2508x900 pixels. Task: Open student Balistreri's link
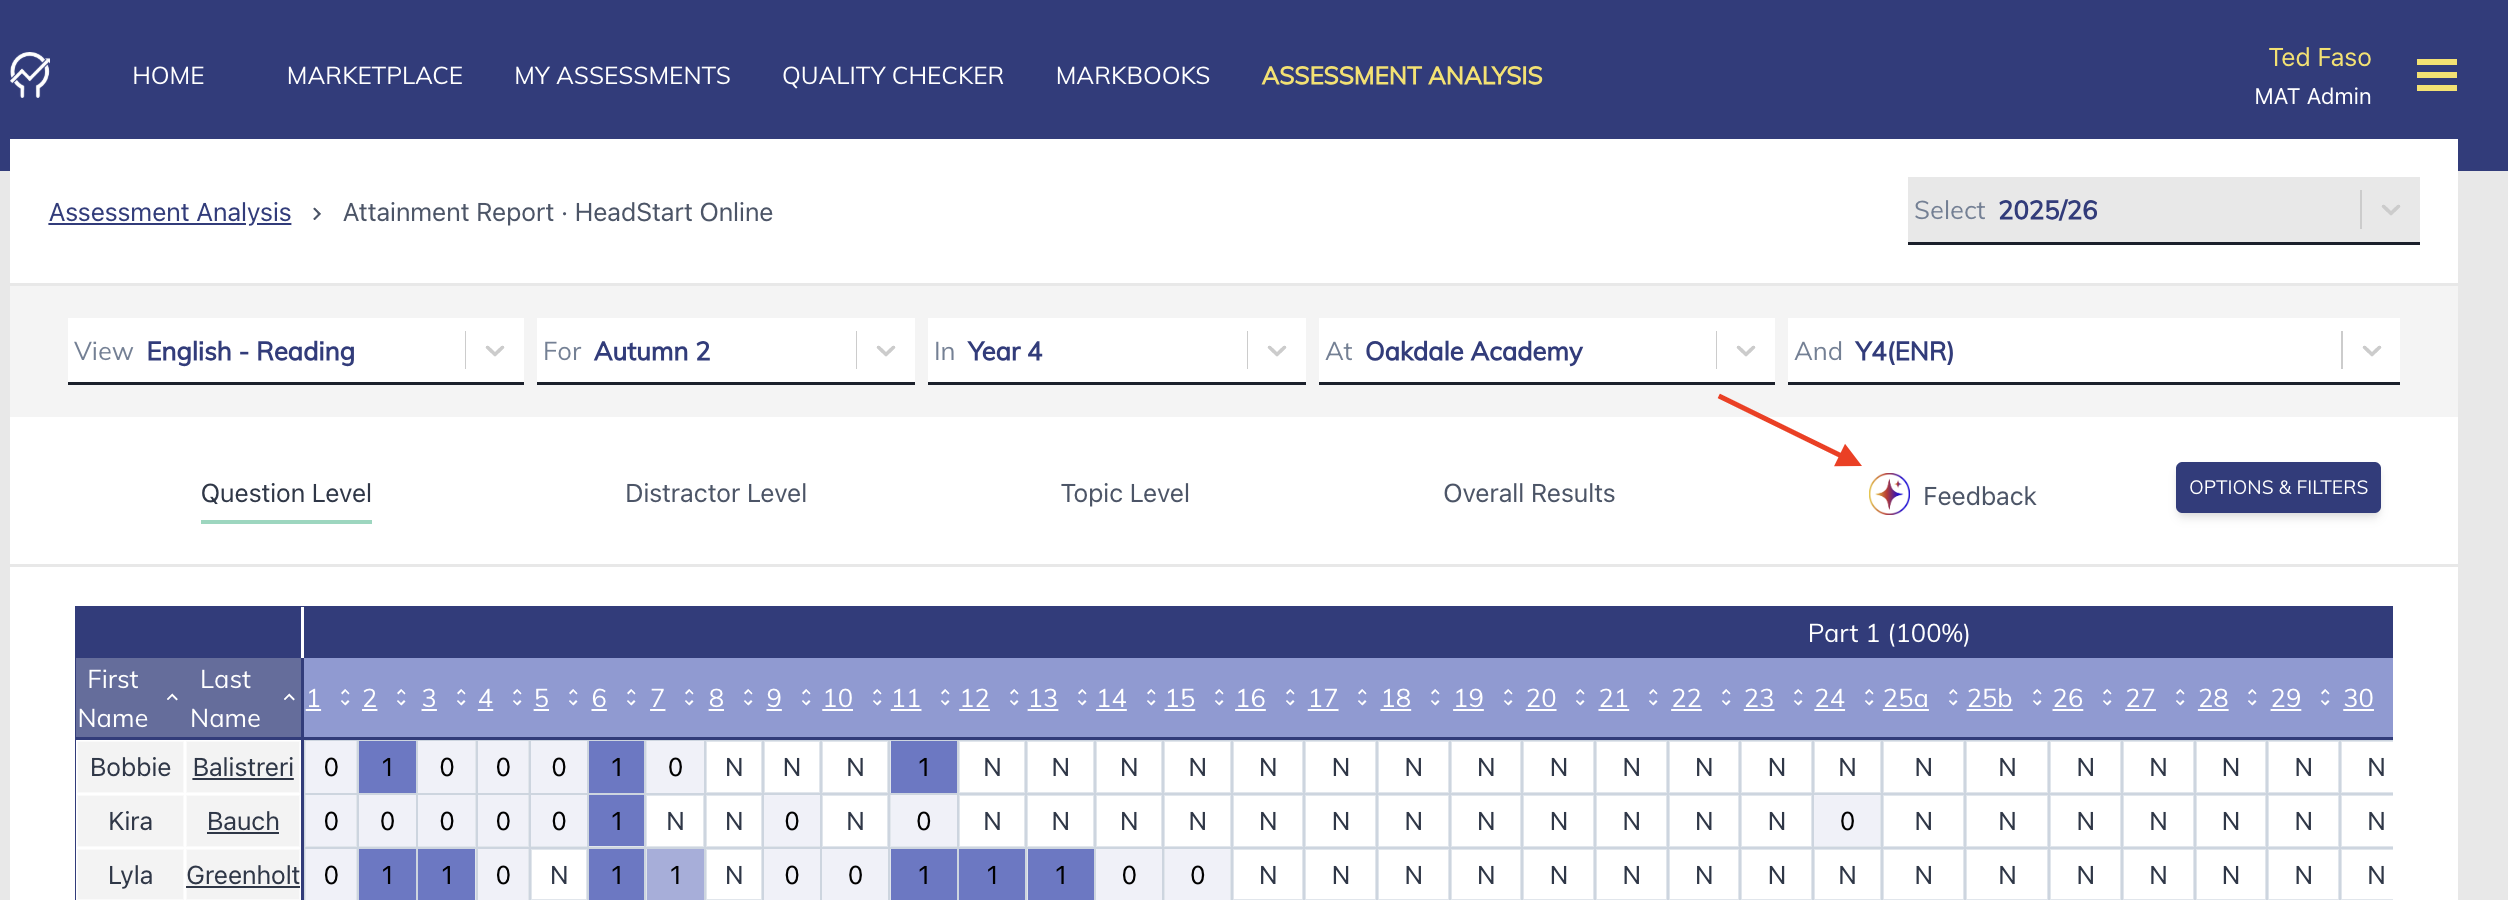(243, 767)
